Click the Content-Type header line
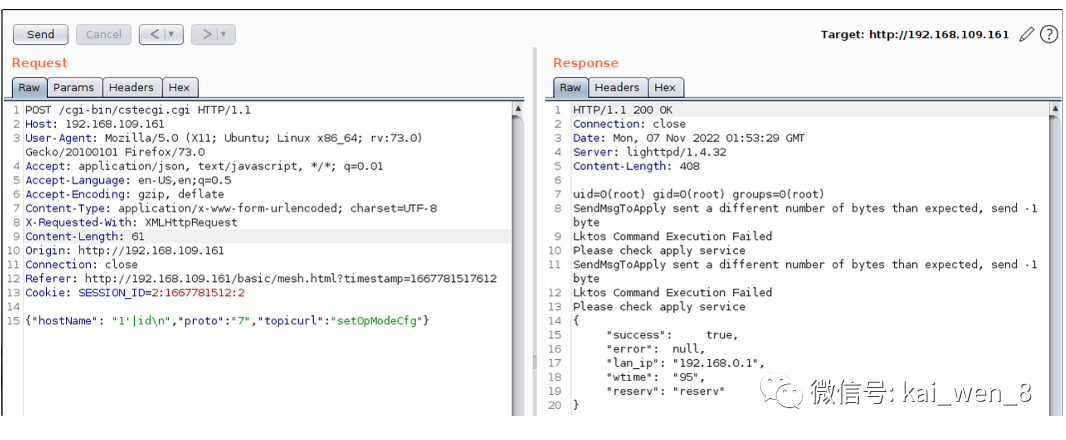The height and width of the screenshot is (440, 1066). click(x=231, y=208)
